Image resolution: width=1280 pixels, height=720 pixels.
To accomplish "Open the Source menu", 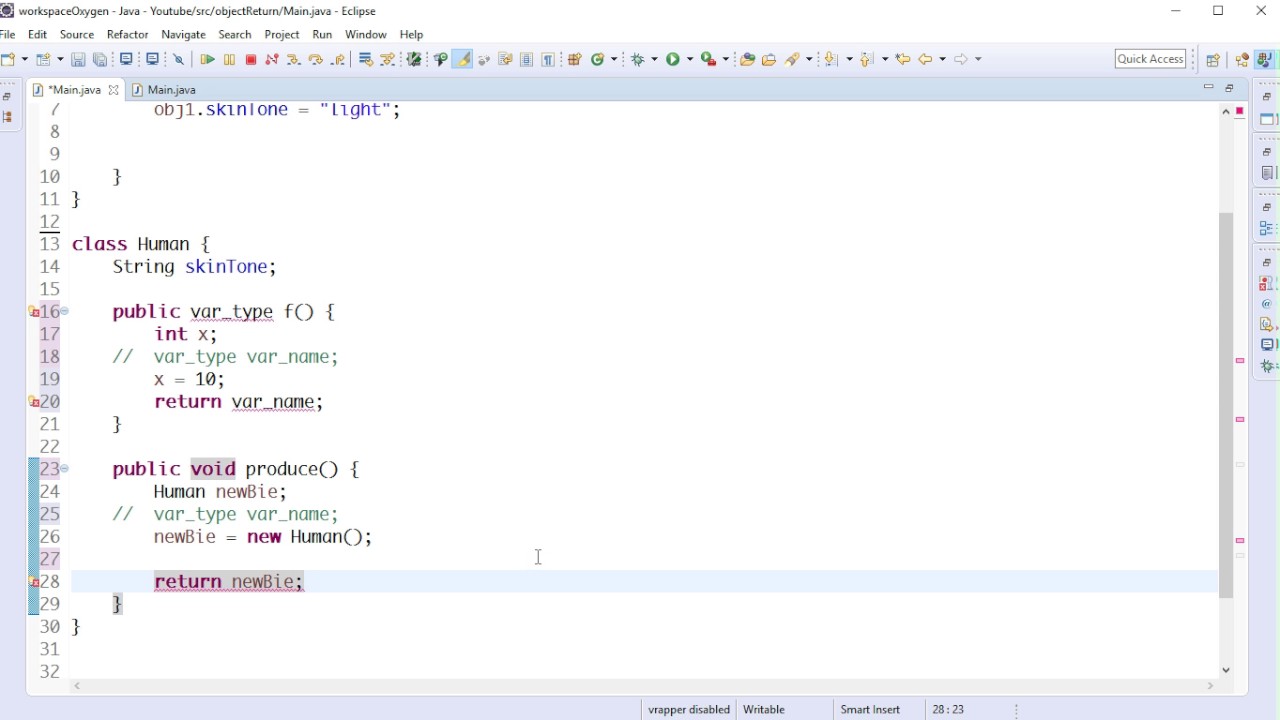I will tap(77, 34).
